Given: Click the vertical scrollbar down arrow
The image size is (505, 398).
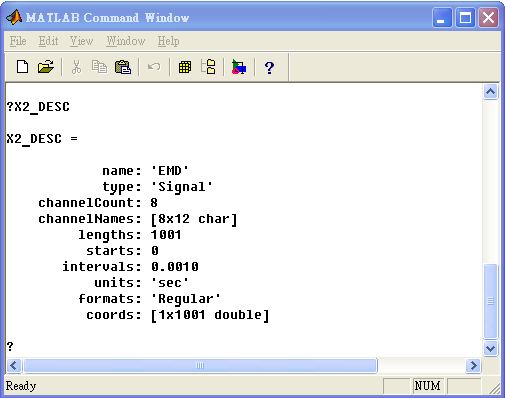Looking at the screenshot, I should pyautogui.click(x=490, y=349).
